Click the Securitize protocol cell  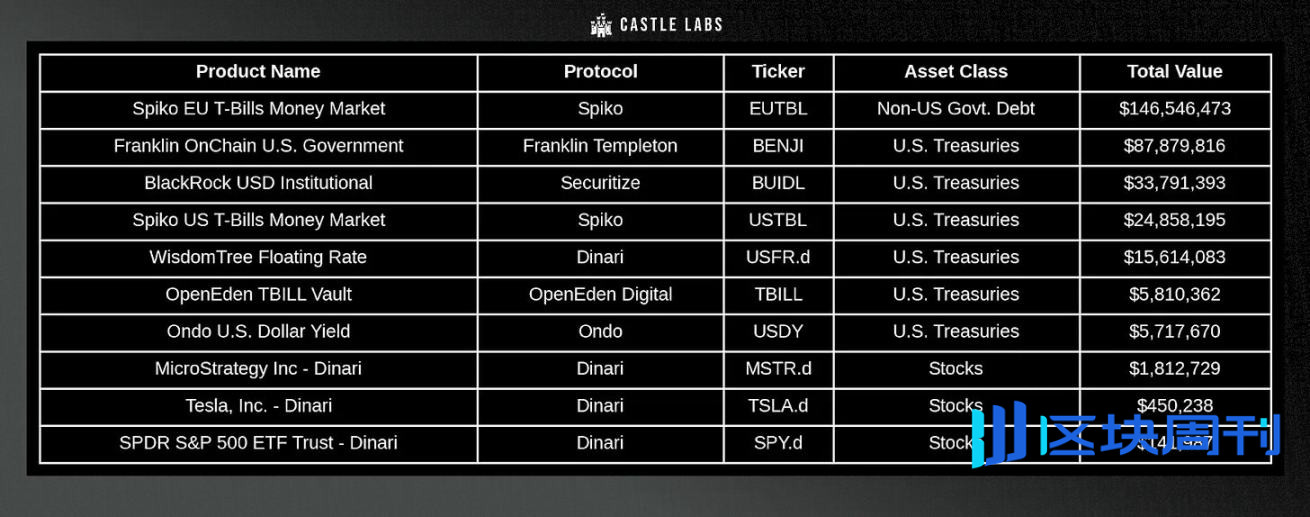click(600, 183)
